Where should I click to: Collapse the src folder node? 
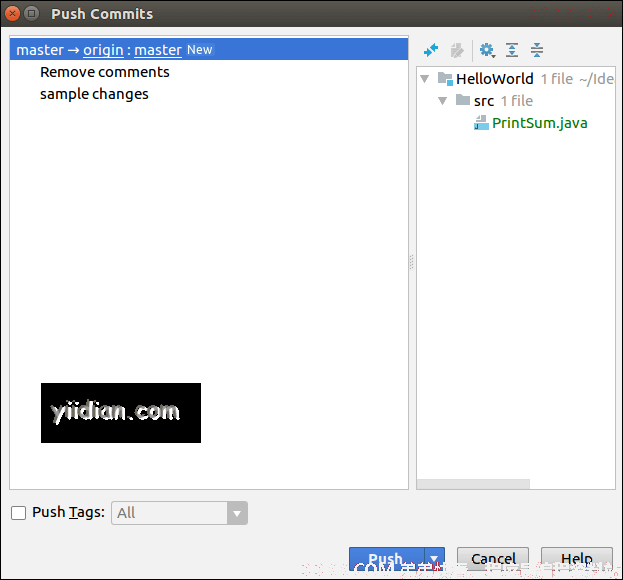442,101
